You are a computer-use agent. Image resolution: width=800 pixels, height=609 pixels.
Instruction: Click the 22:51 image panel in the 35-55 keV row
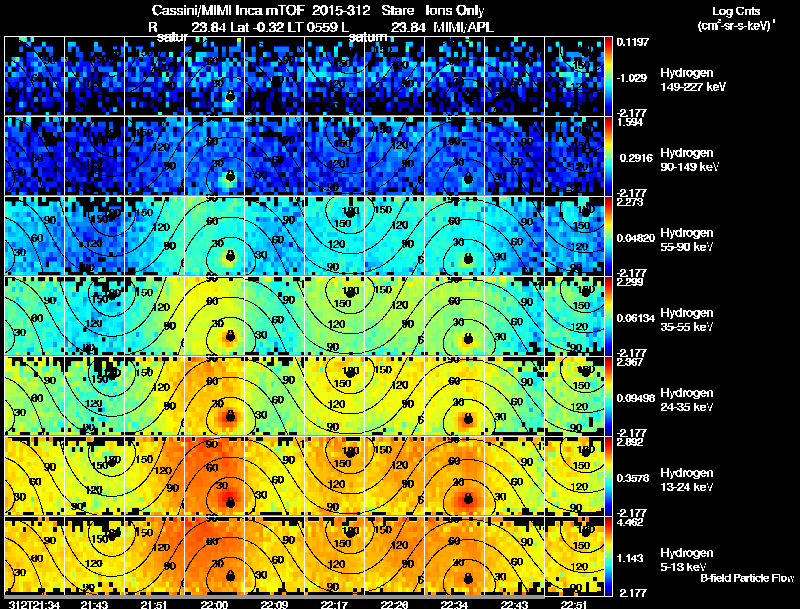tap(574, 316)
